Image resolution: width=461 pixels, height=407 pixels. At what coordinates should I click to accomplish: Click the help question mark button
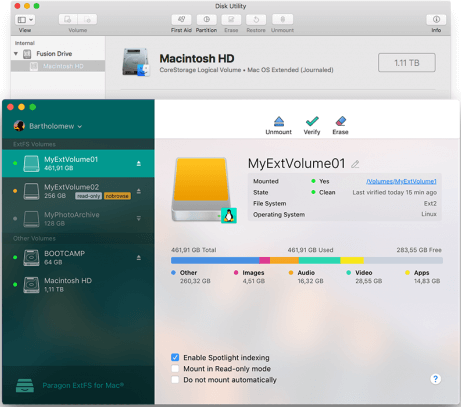pos(435,379)
